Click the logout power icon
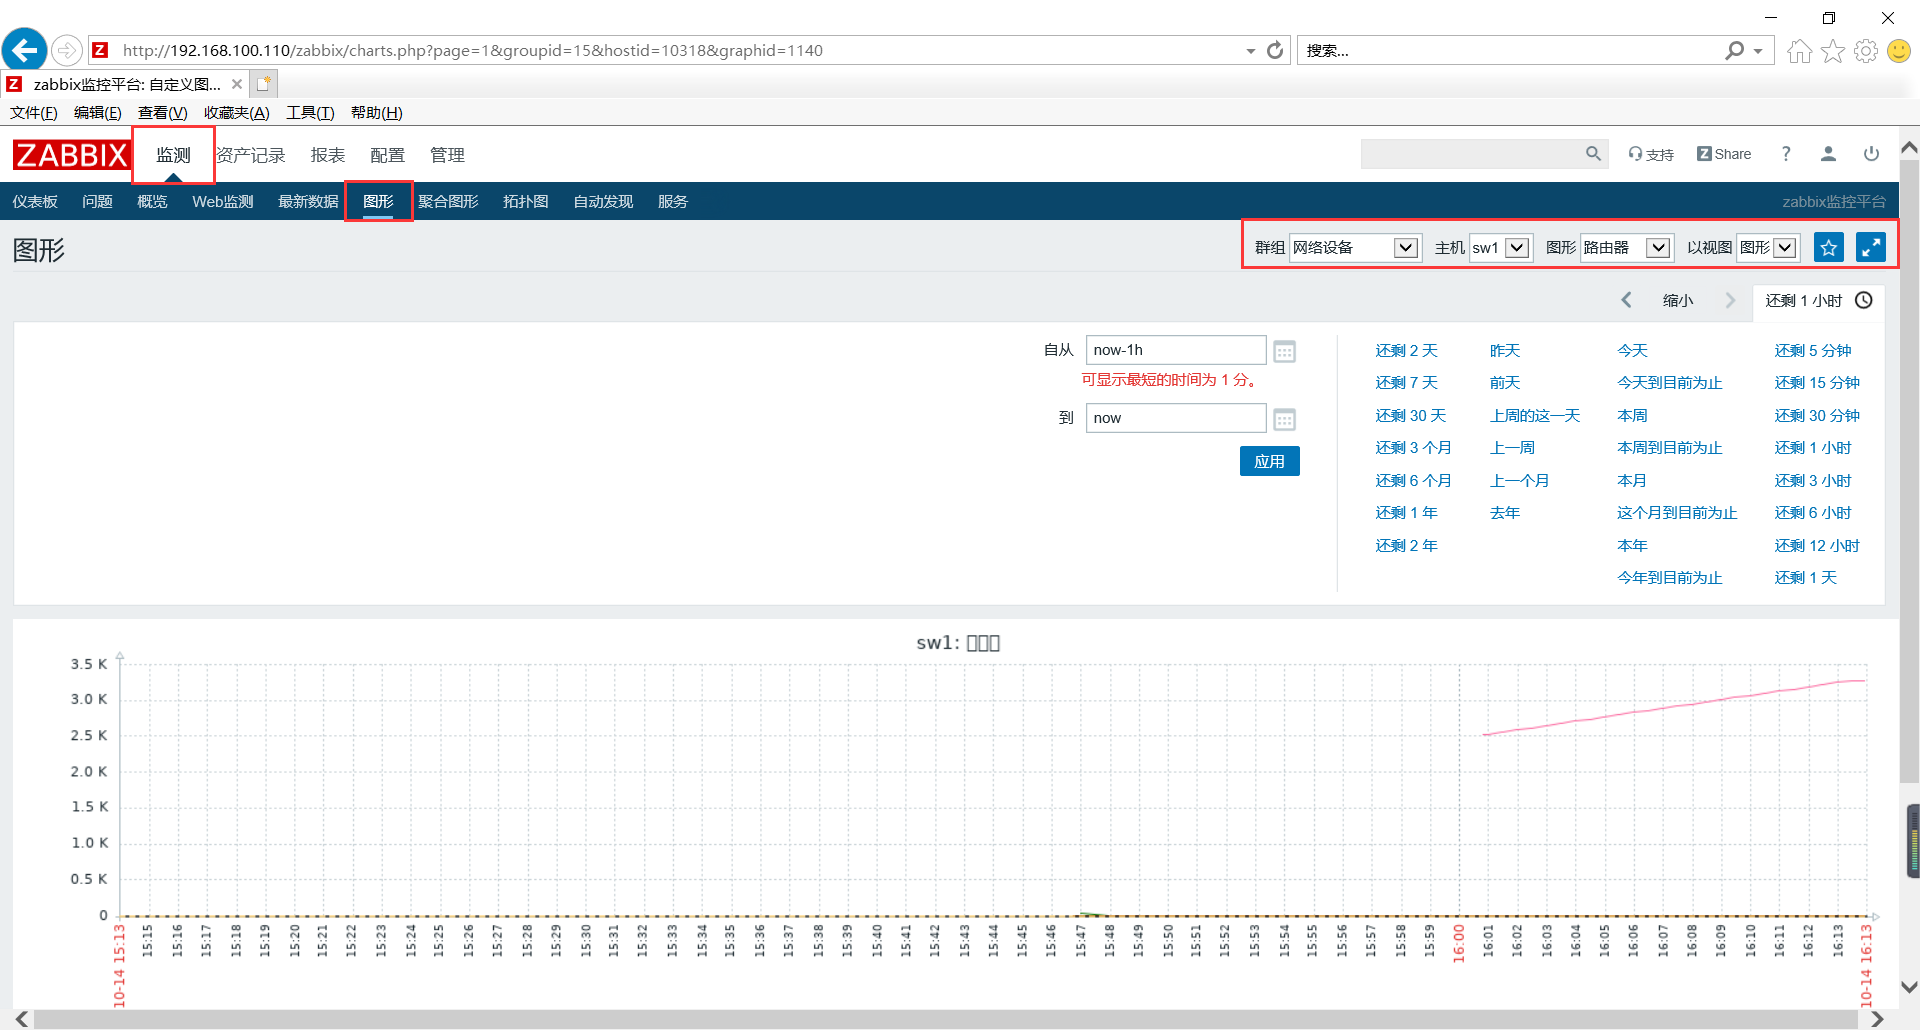1920x1030 pixels. point(1871,154)
